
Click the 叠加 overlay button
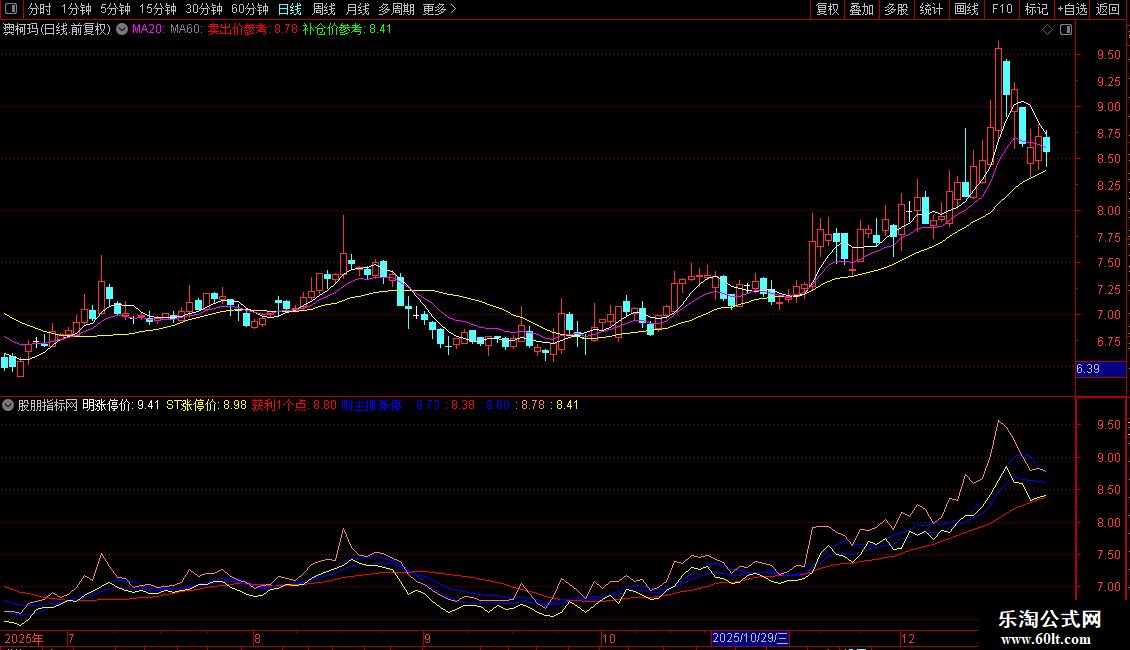click(861, 9)
